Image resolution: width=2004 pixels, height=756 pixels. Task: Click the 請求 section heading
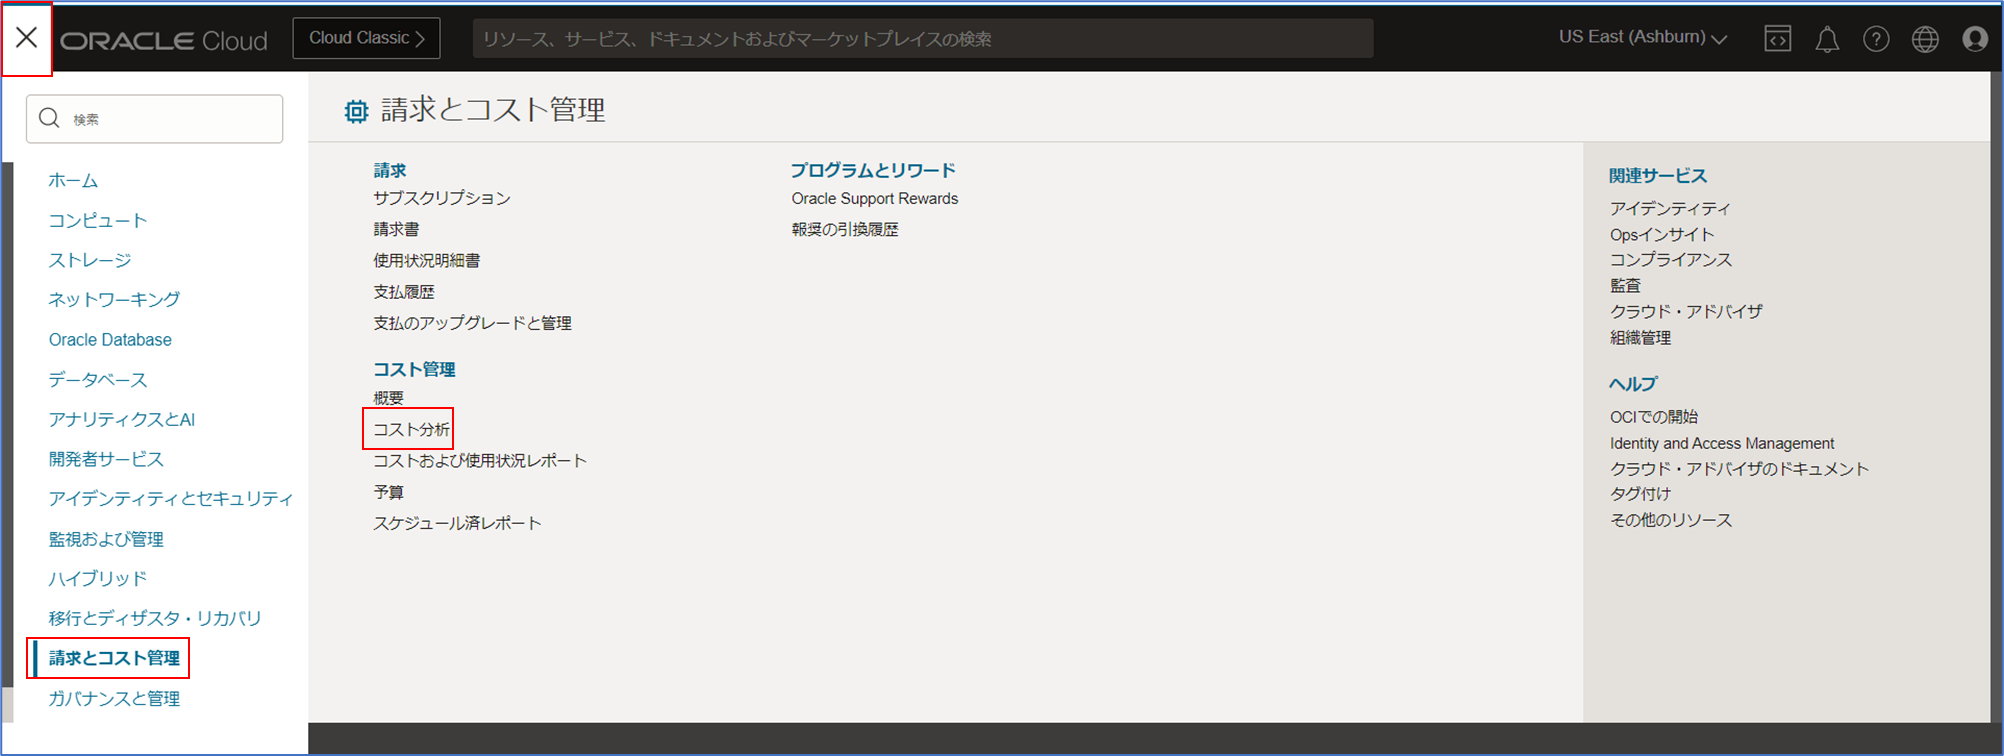tap(390, 170)
